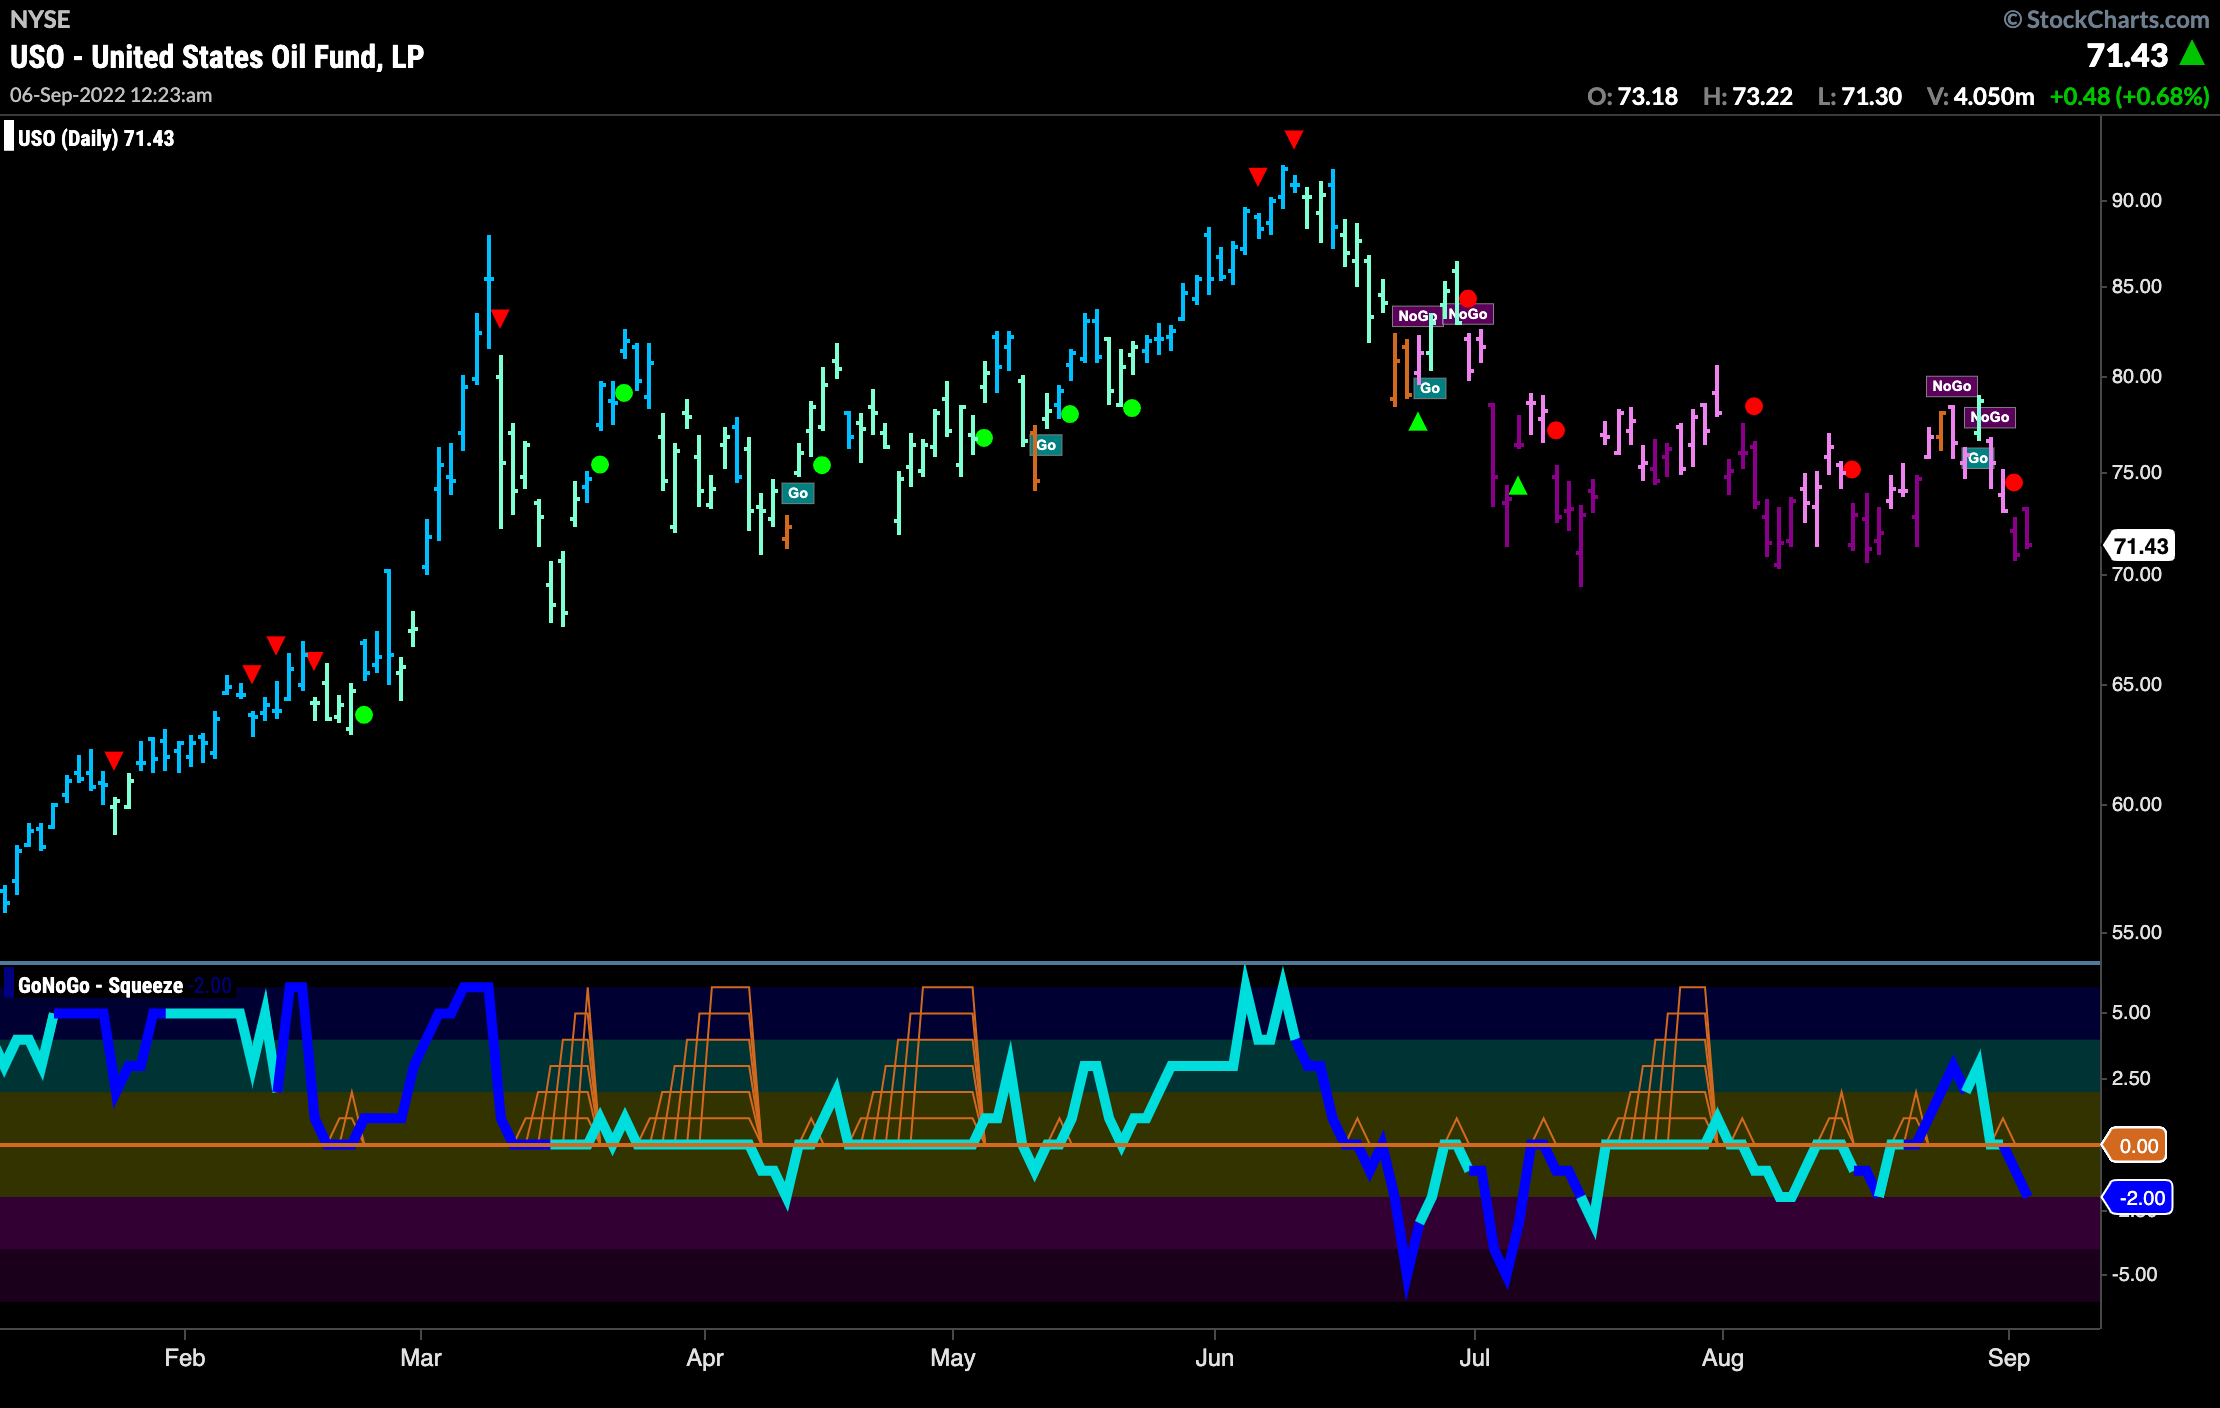The image size is (2220, 1408).
Task: Click the green up-arrow beside the last price
Action: click(x=2193, y=53)
